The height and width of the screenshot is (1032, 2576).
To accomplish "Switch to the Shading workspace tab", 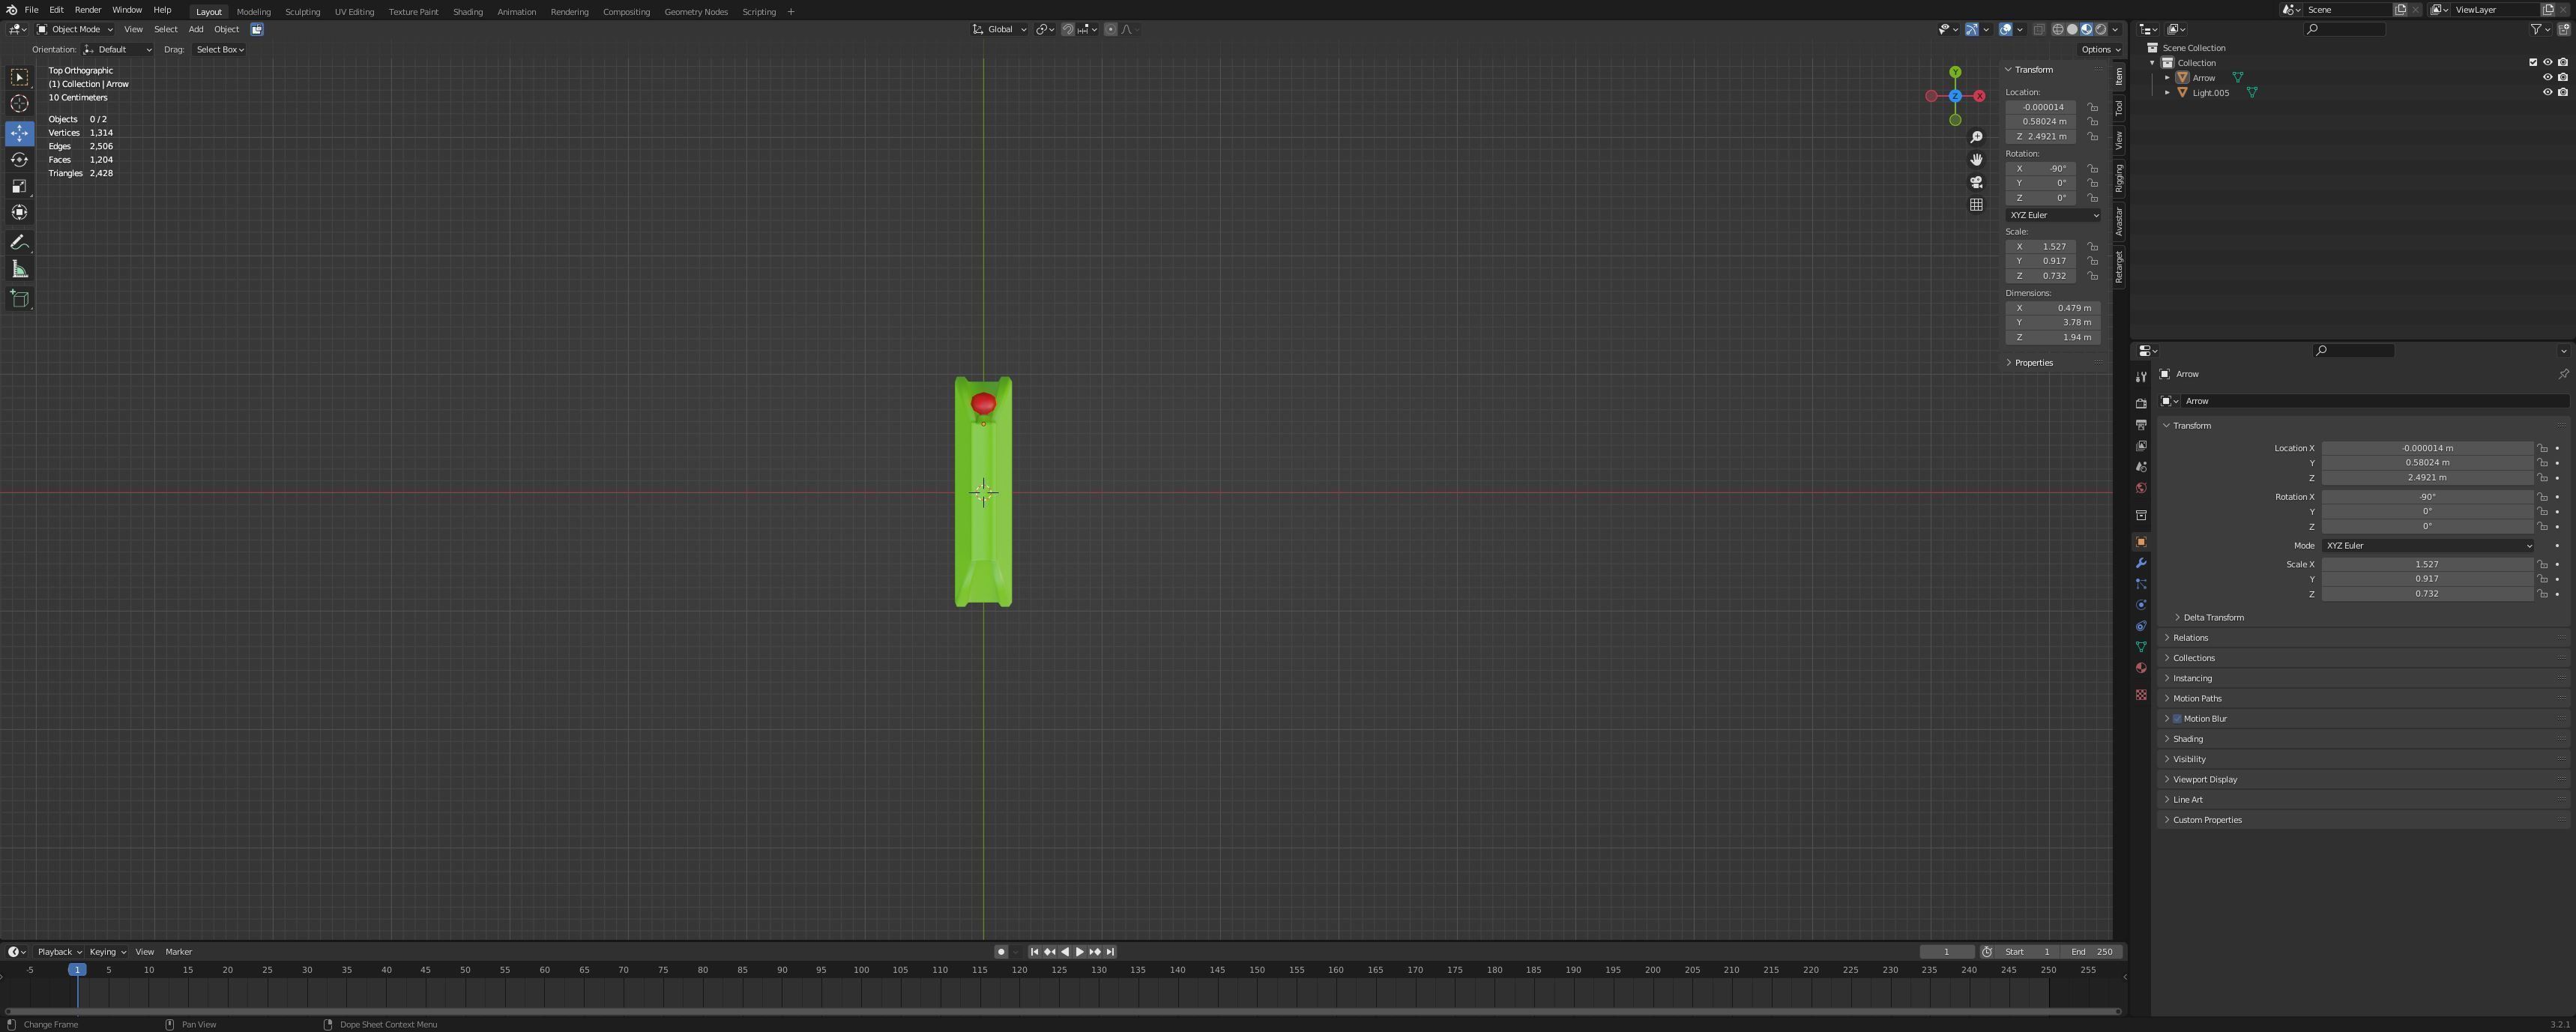I will (468, 11).
